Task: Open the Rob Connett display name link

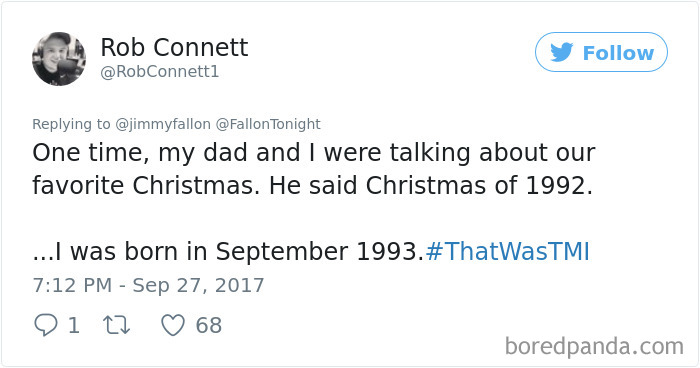Action: pos(174,47)
